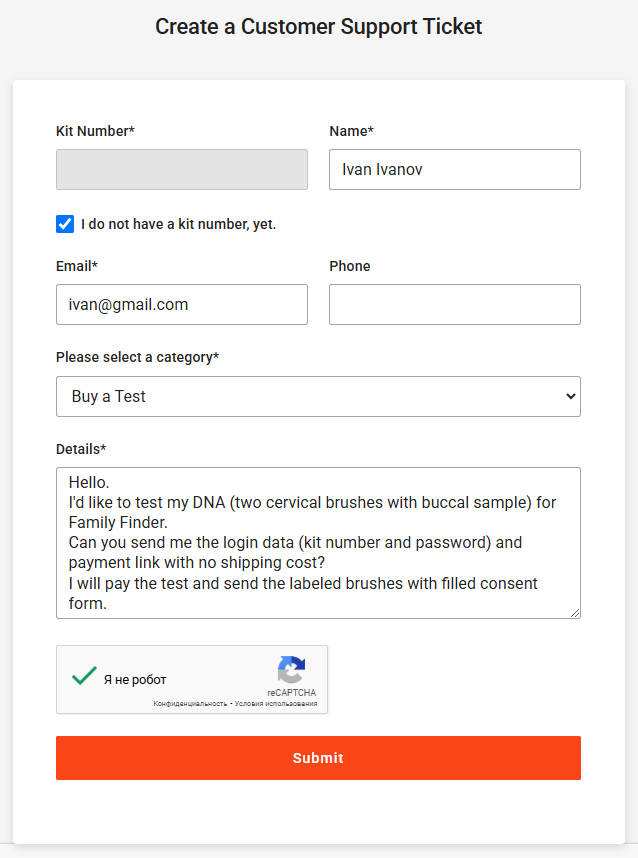Click the 'Please select a category' label

(x=137, y=357)
